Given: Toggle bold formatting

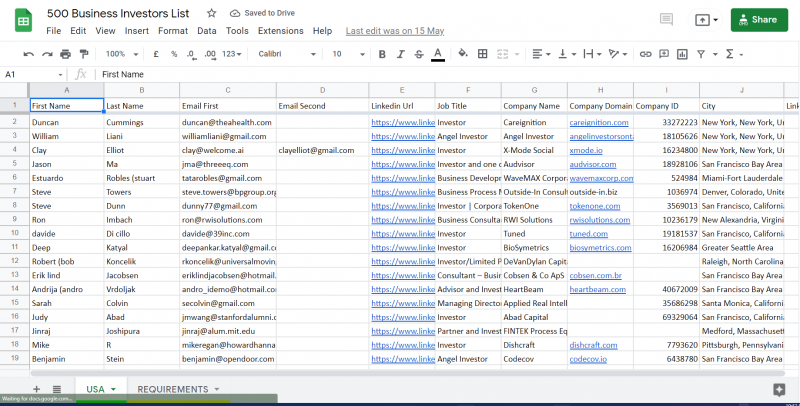Looking at the screenshot, I should click(x=382, y=54).
